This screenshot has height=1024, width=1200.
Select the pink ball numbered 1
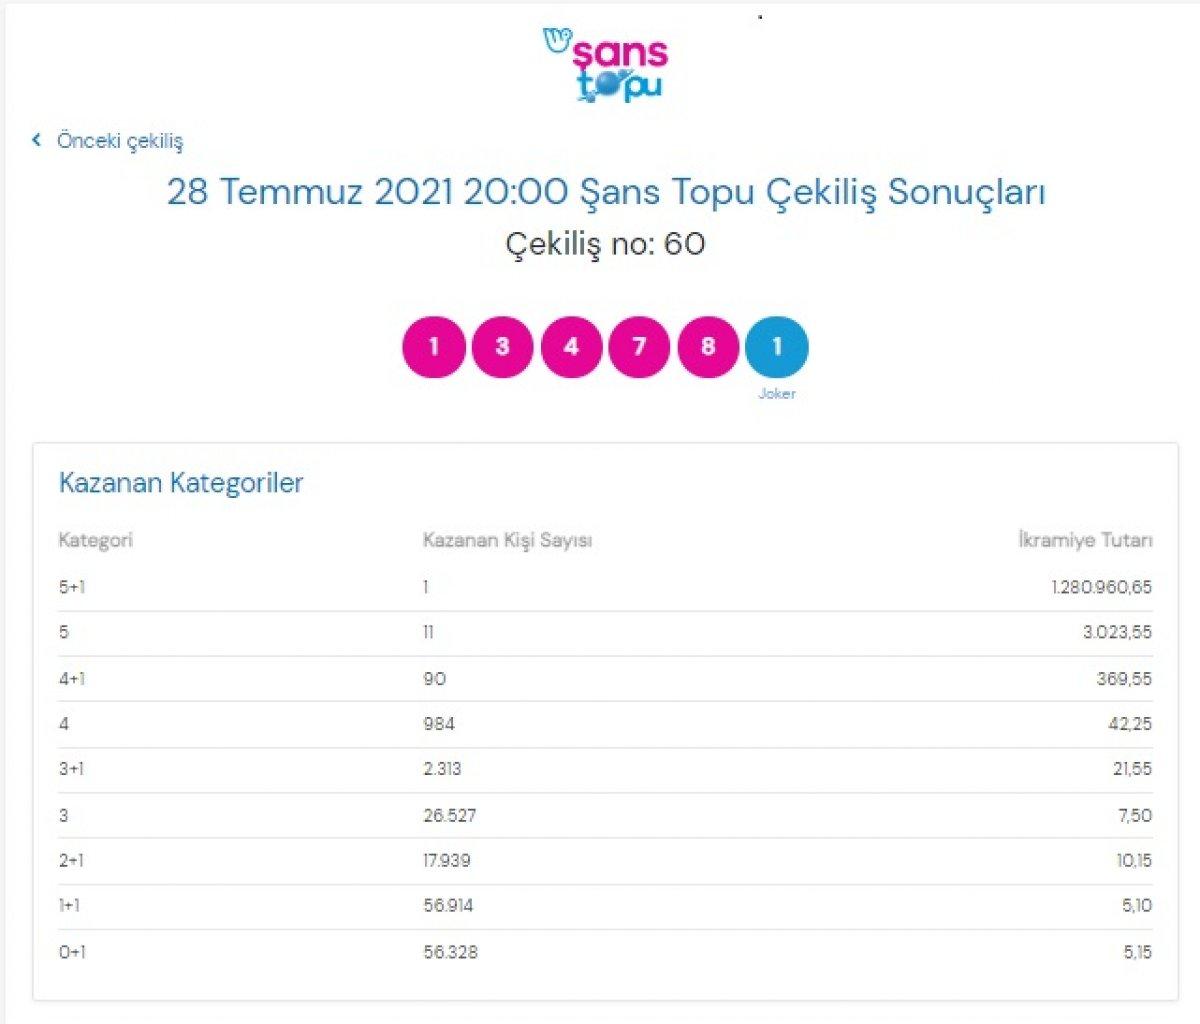pyautogui.click(x=433, y=348)
